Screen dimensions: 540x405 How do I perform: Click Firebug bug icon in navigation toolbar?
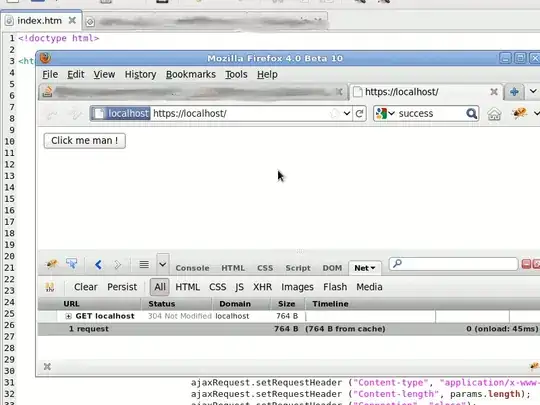point(520,113)
